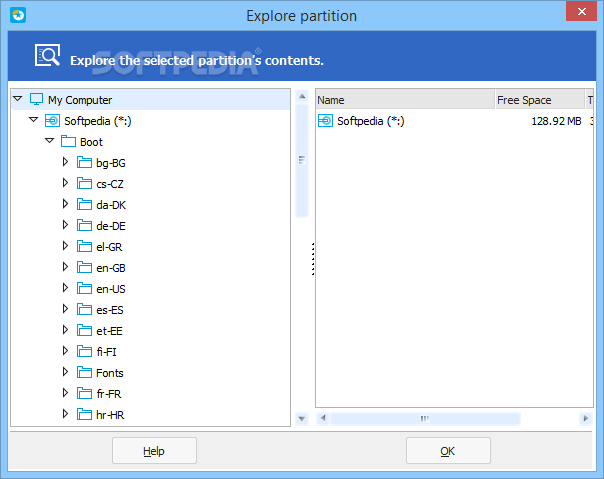Open the Help button
The image size is (604, 479).
tap(154, 450)
